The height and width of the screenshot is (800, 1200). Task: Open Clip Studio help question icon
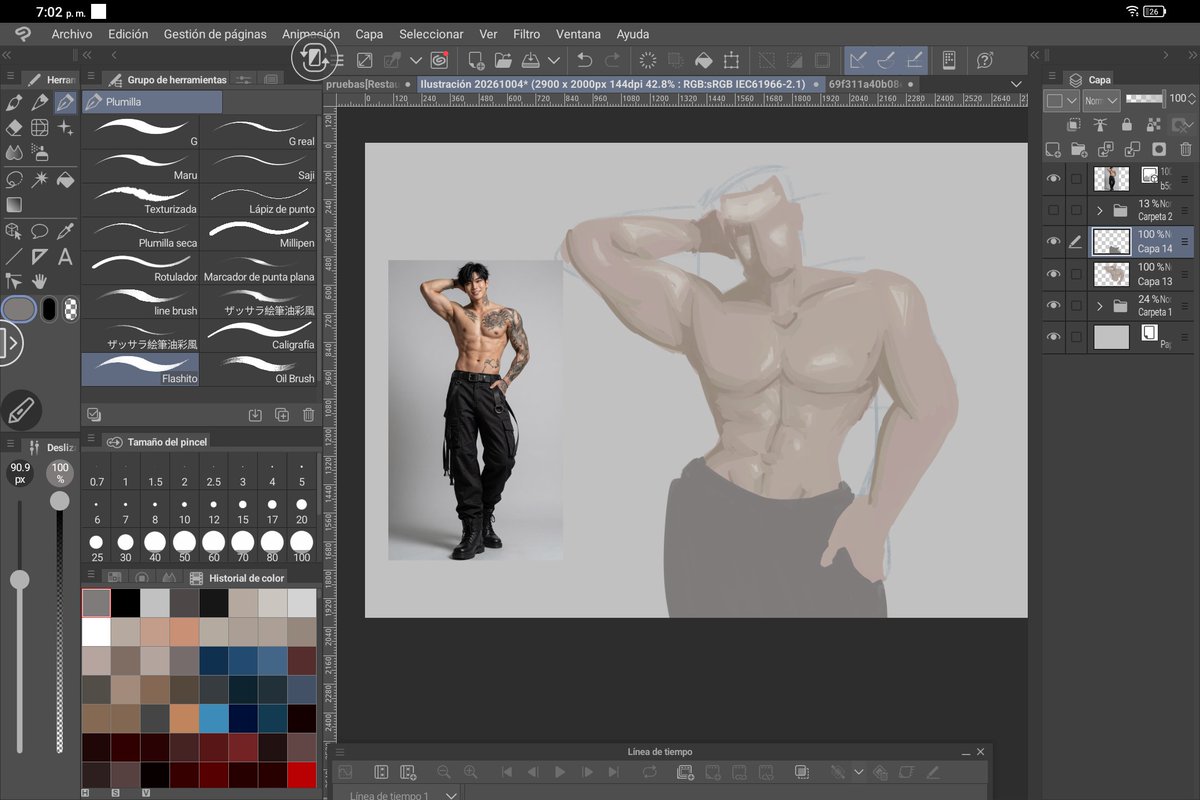pyautogui.click(x=984, y=60)
